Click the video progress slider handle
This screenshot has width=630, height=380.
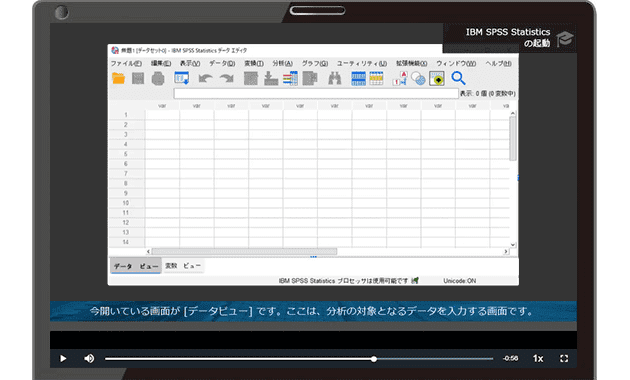click(x=374, y=359)
